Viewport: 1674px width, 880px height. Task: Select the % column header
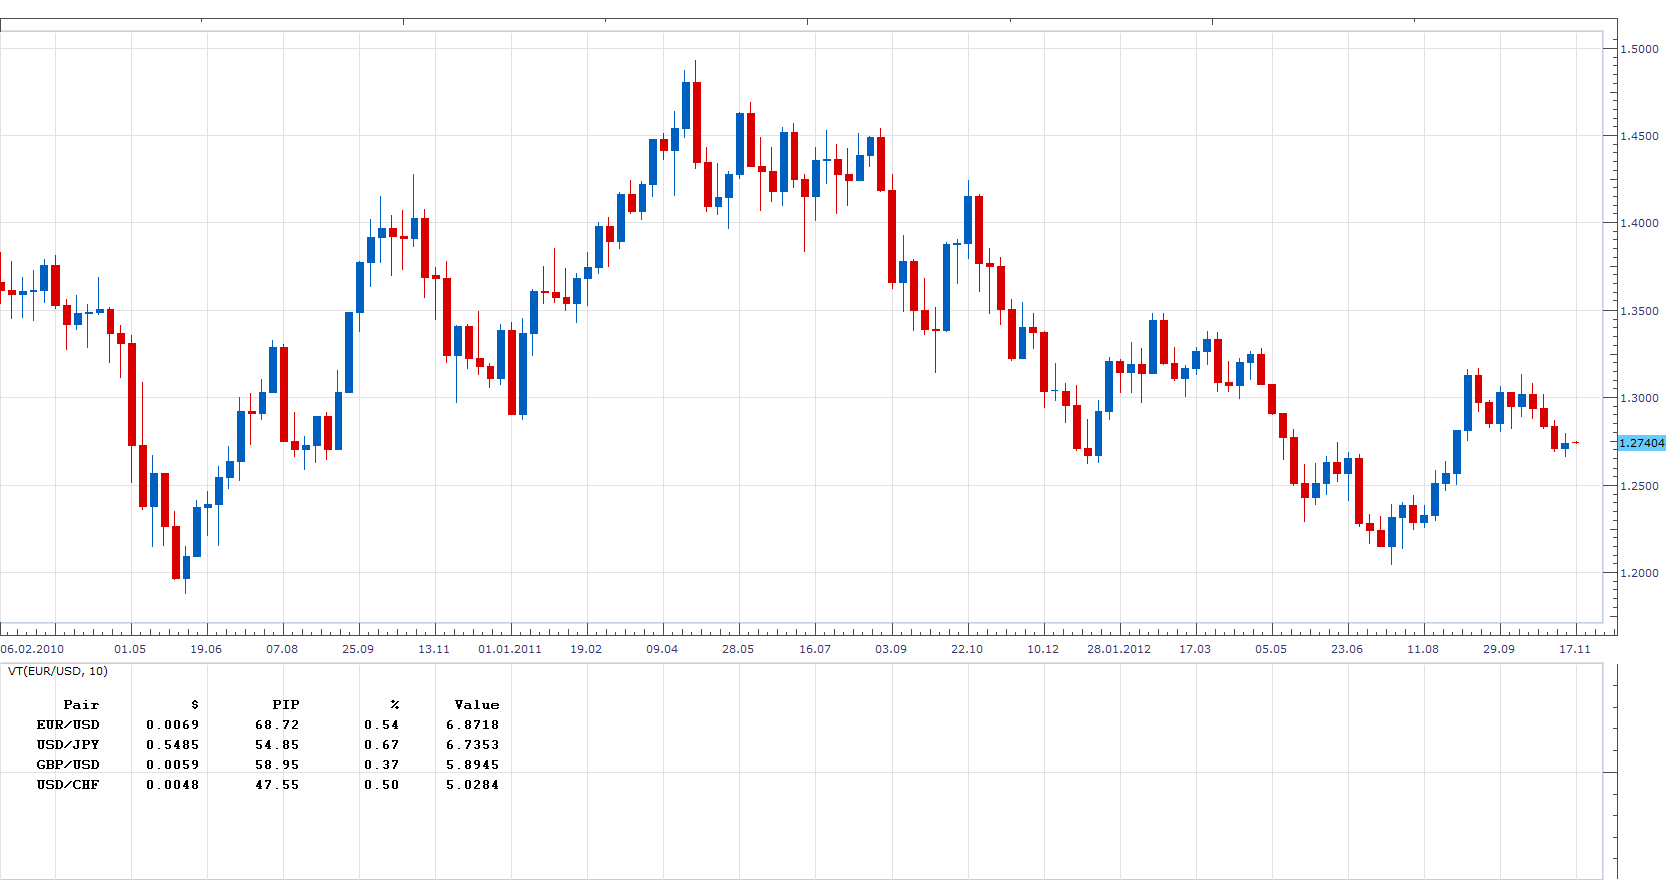click(x=395, y=705)
